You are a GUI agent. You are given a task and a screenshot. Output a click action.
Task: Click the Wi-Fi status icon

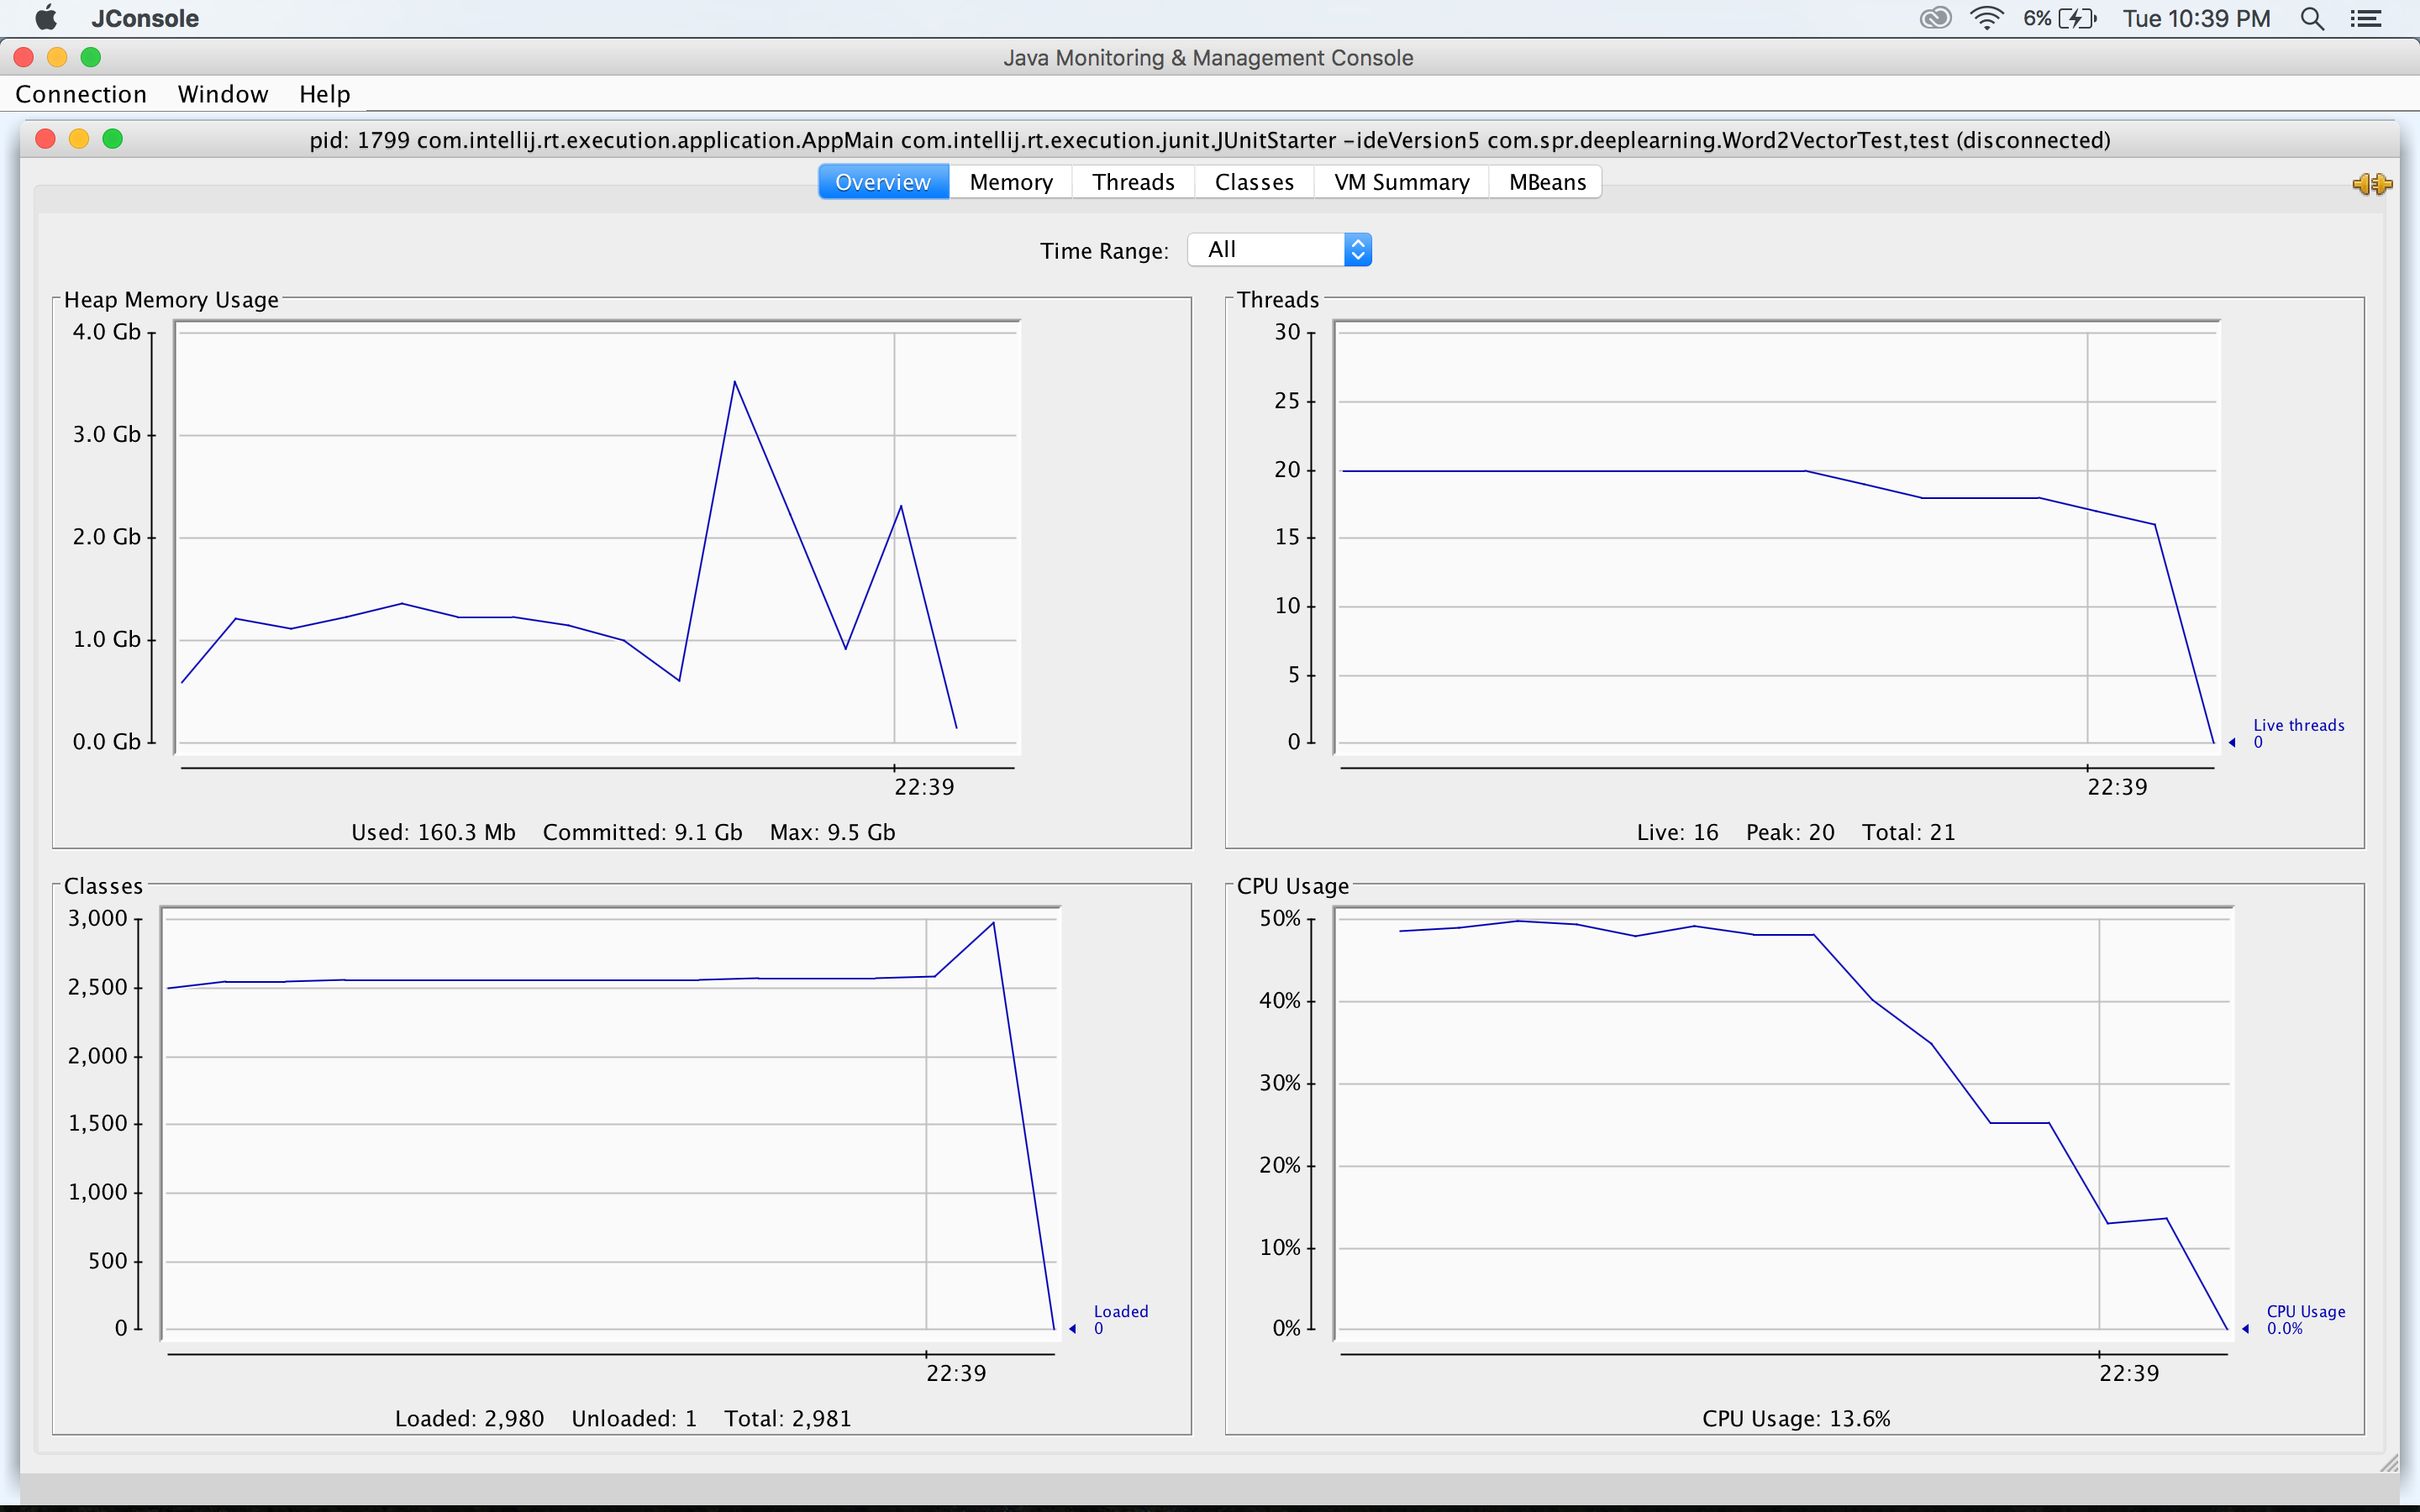click(1986, 18)
